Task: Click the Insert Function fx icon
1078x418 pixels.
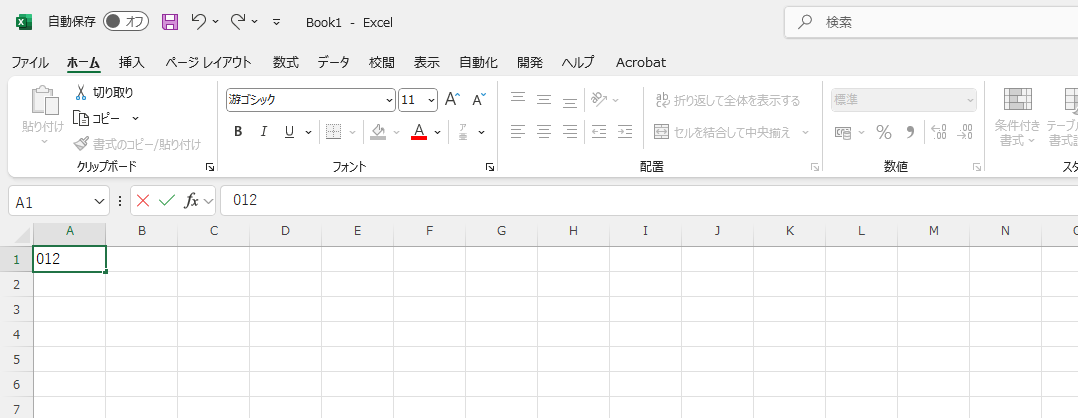Action: [191, 201]
